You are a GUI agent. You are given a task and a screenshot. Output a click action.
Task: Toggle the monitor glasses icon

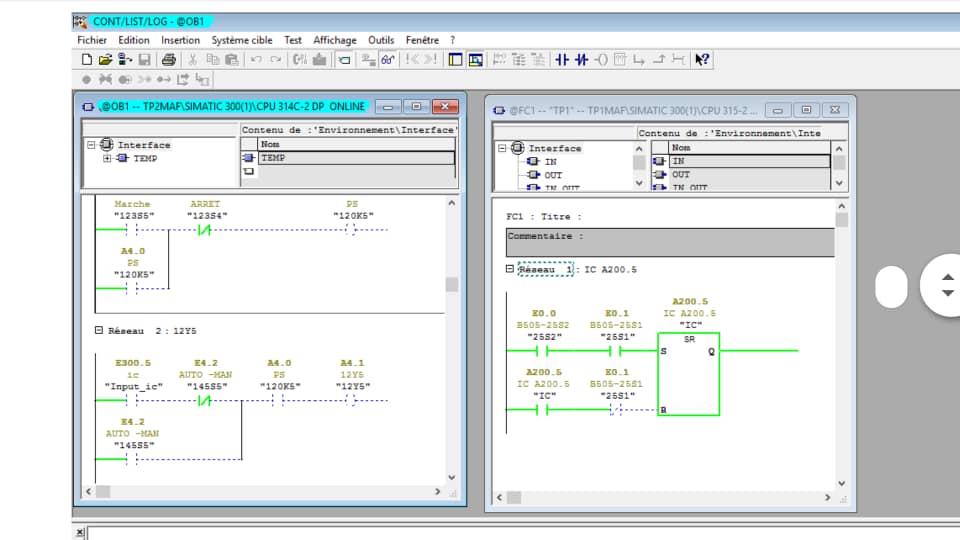point(388,60)
